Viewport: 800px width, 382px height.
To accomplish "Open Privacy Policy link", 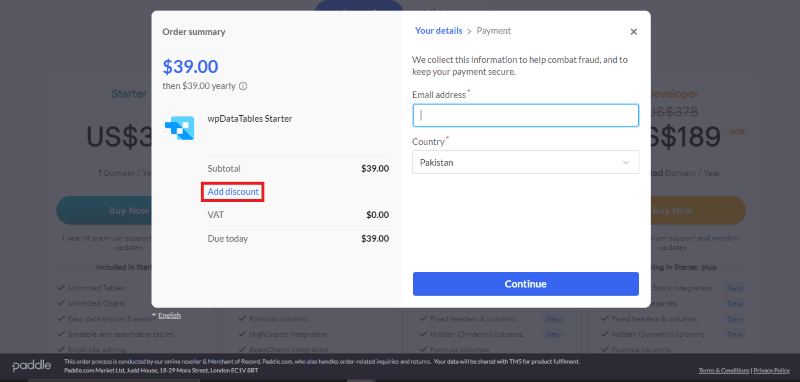I will (771, 370).
